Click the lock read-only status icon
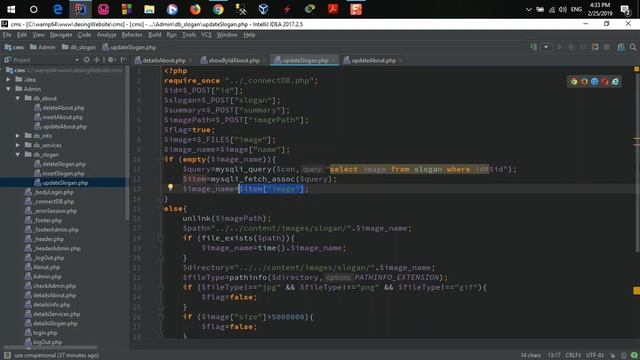640x360 pixels. click(x=613, y=356)
